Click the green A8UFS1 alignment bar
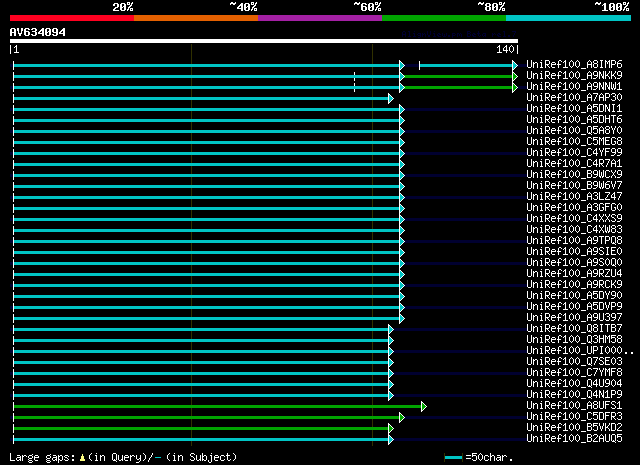 [218, 407]
